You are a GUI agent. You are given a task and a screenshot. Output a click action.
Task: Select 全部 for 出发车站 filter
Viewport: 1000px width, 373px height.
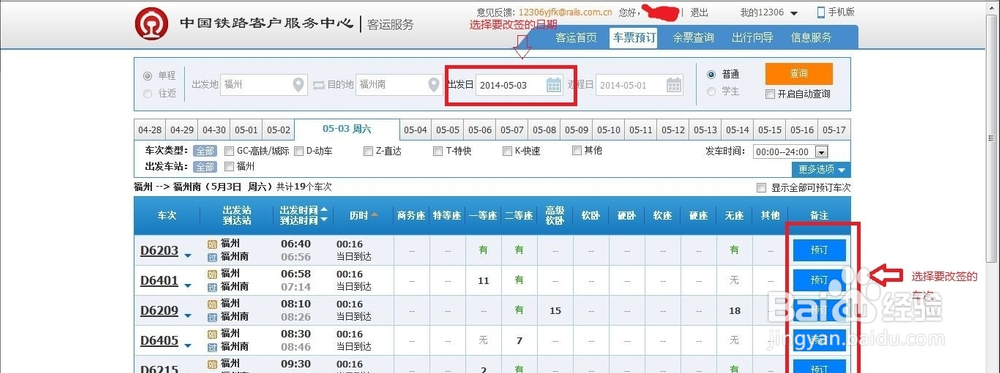click(205, 167)
